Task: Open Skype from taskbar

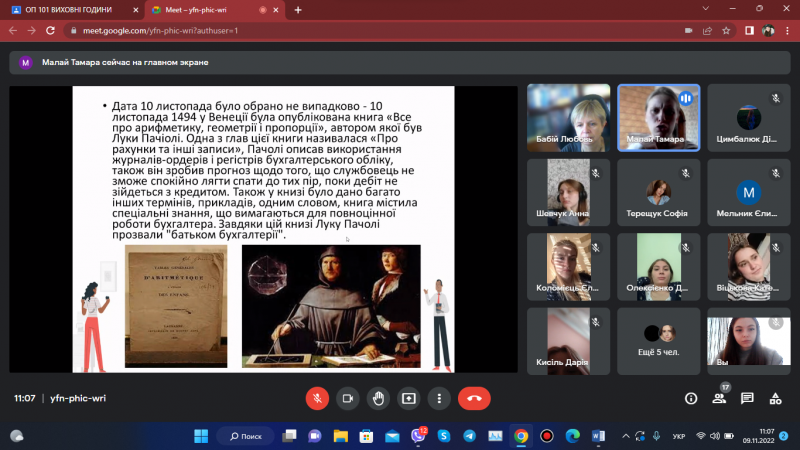Action: tap(444, 436)
